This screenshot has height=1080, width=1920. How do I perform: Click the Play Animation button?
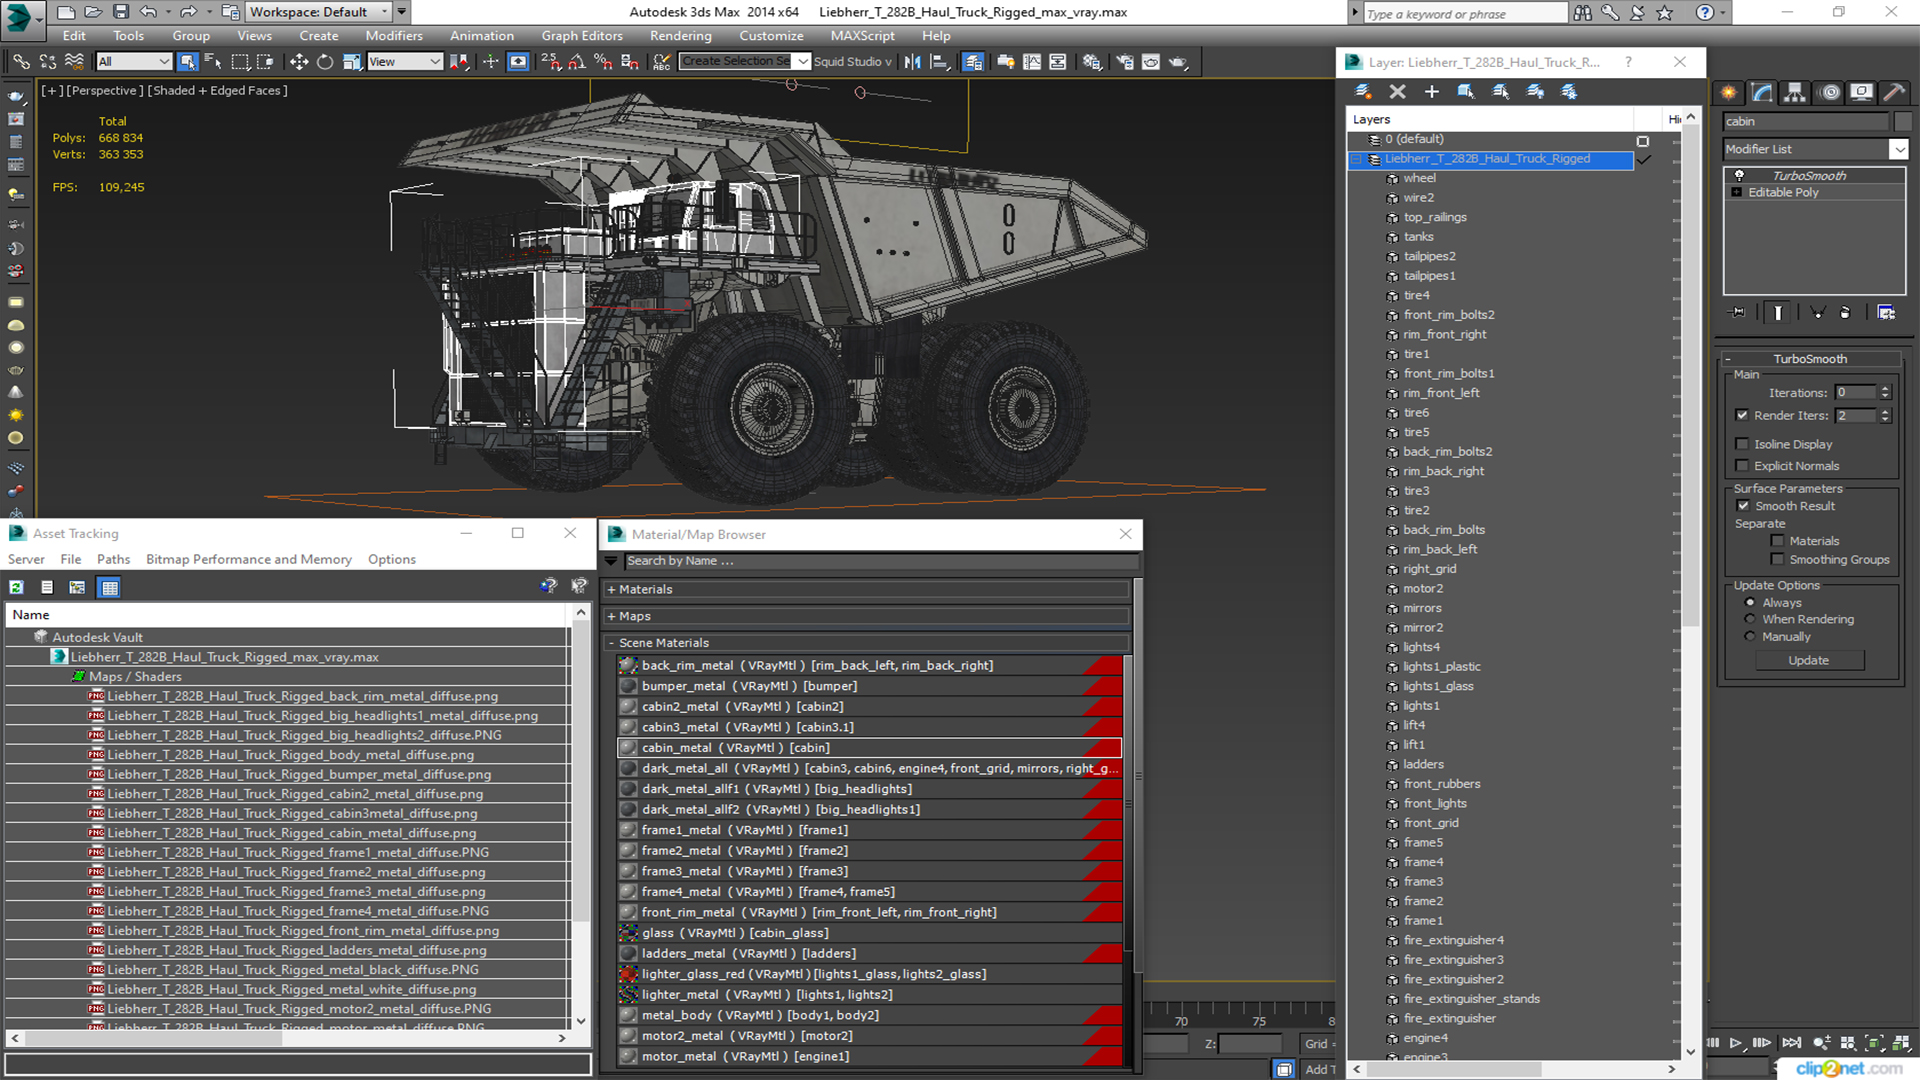click(1736, 1043)
